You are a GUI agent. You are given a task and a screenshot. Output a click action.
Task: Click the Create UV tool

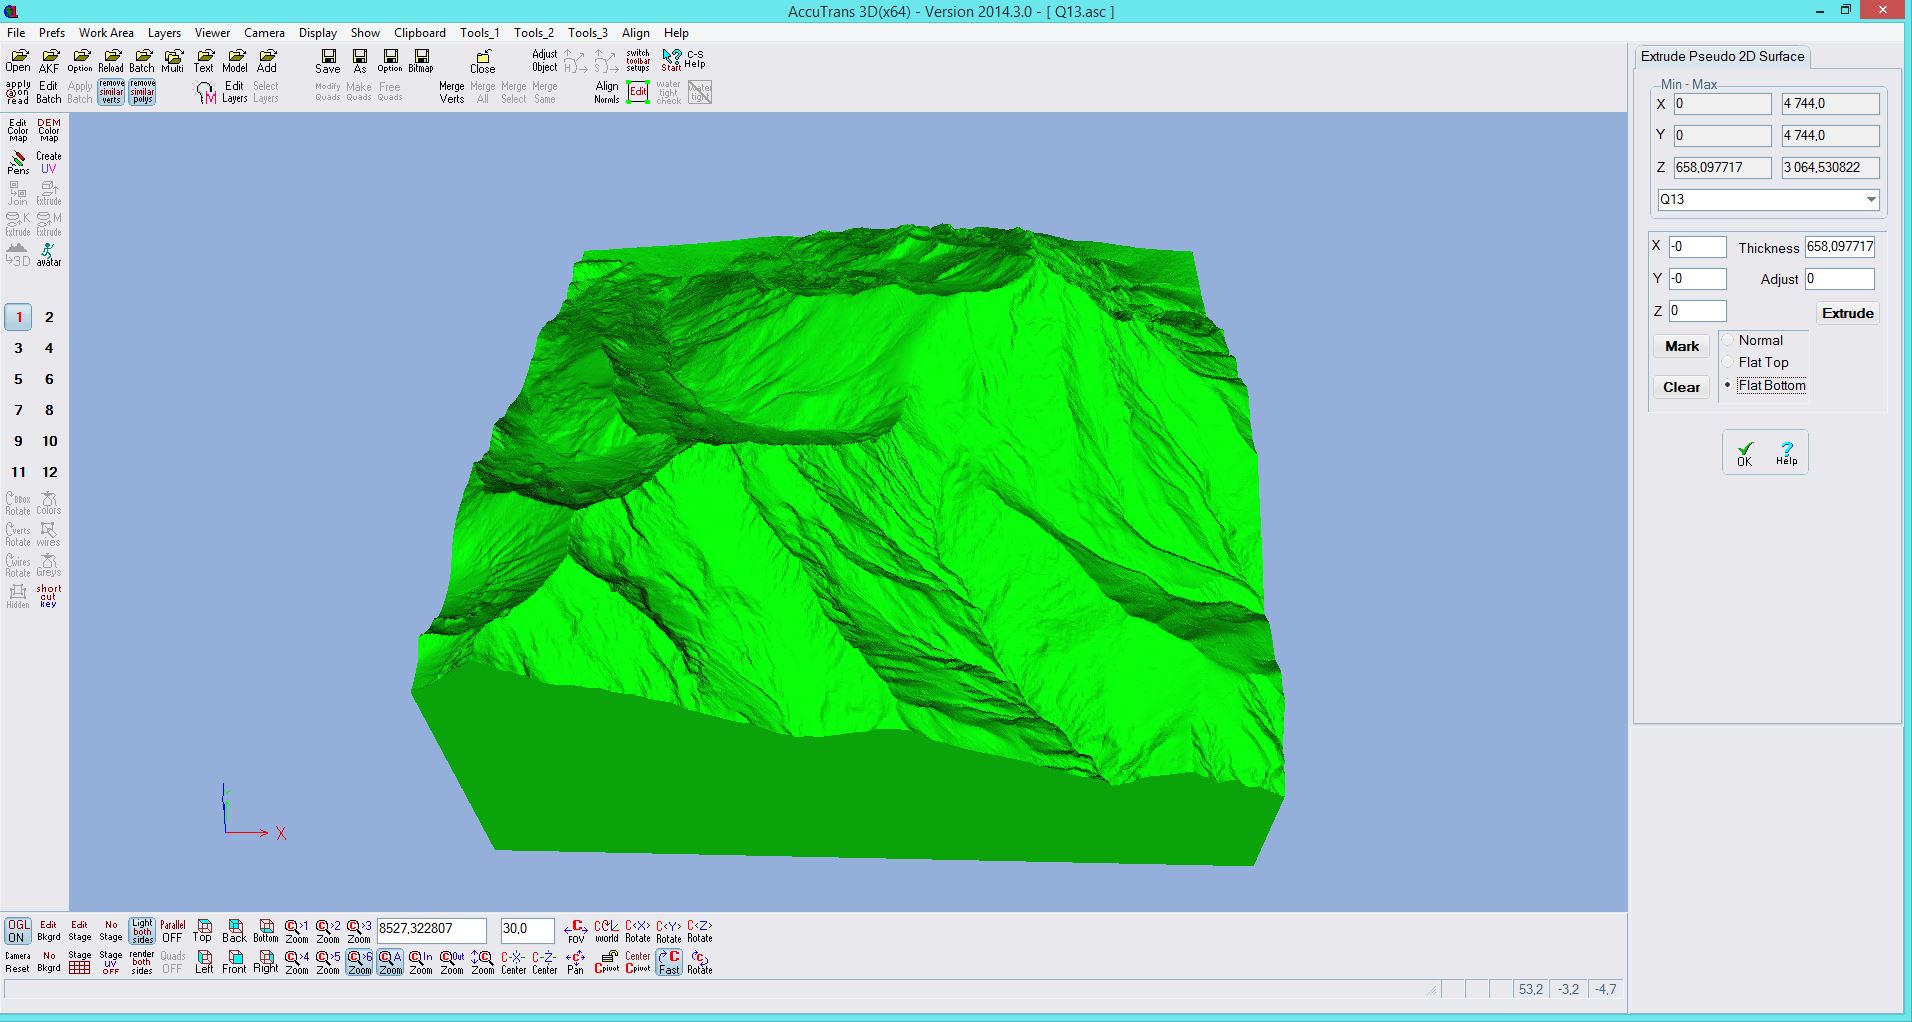point(49,163)
